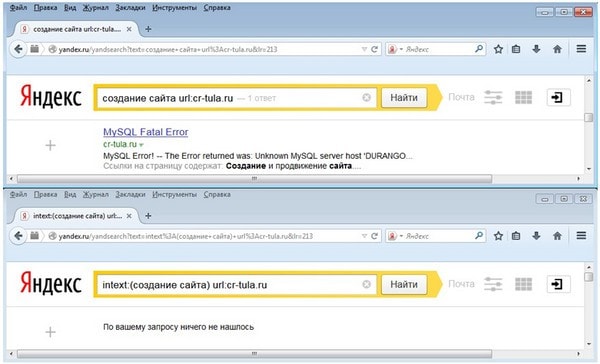The image size is (600, 364).
Task: Open Вид menu in bottom browser window
Action: pos(70,194)
